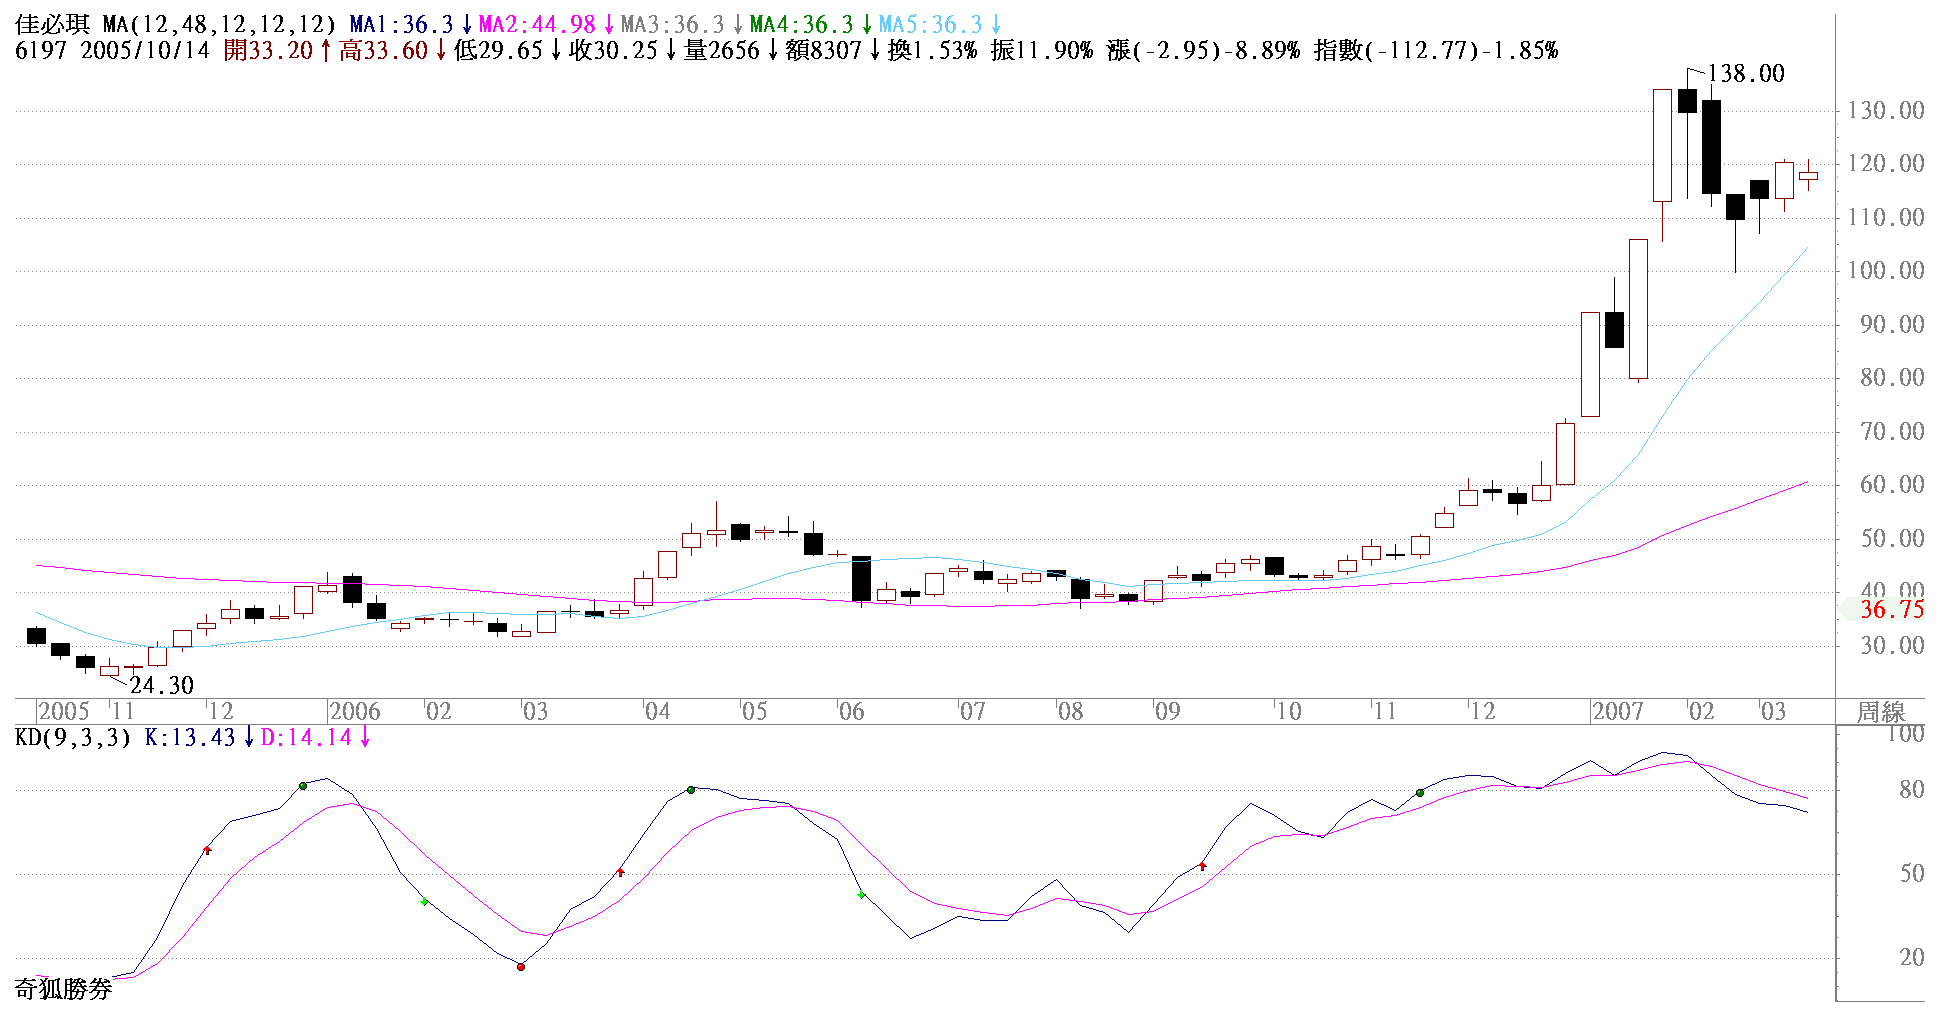Open the MA(12,48,12,12,12) parameter settings
This screenshot has height=1019, width=1940.
point(219,25)
